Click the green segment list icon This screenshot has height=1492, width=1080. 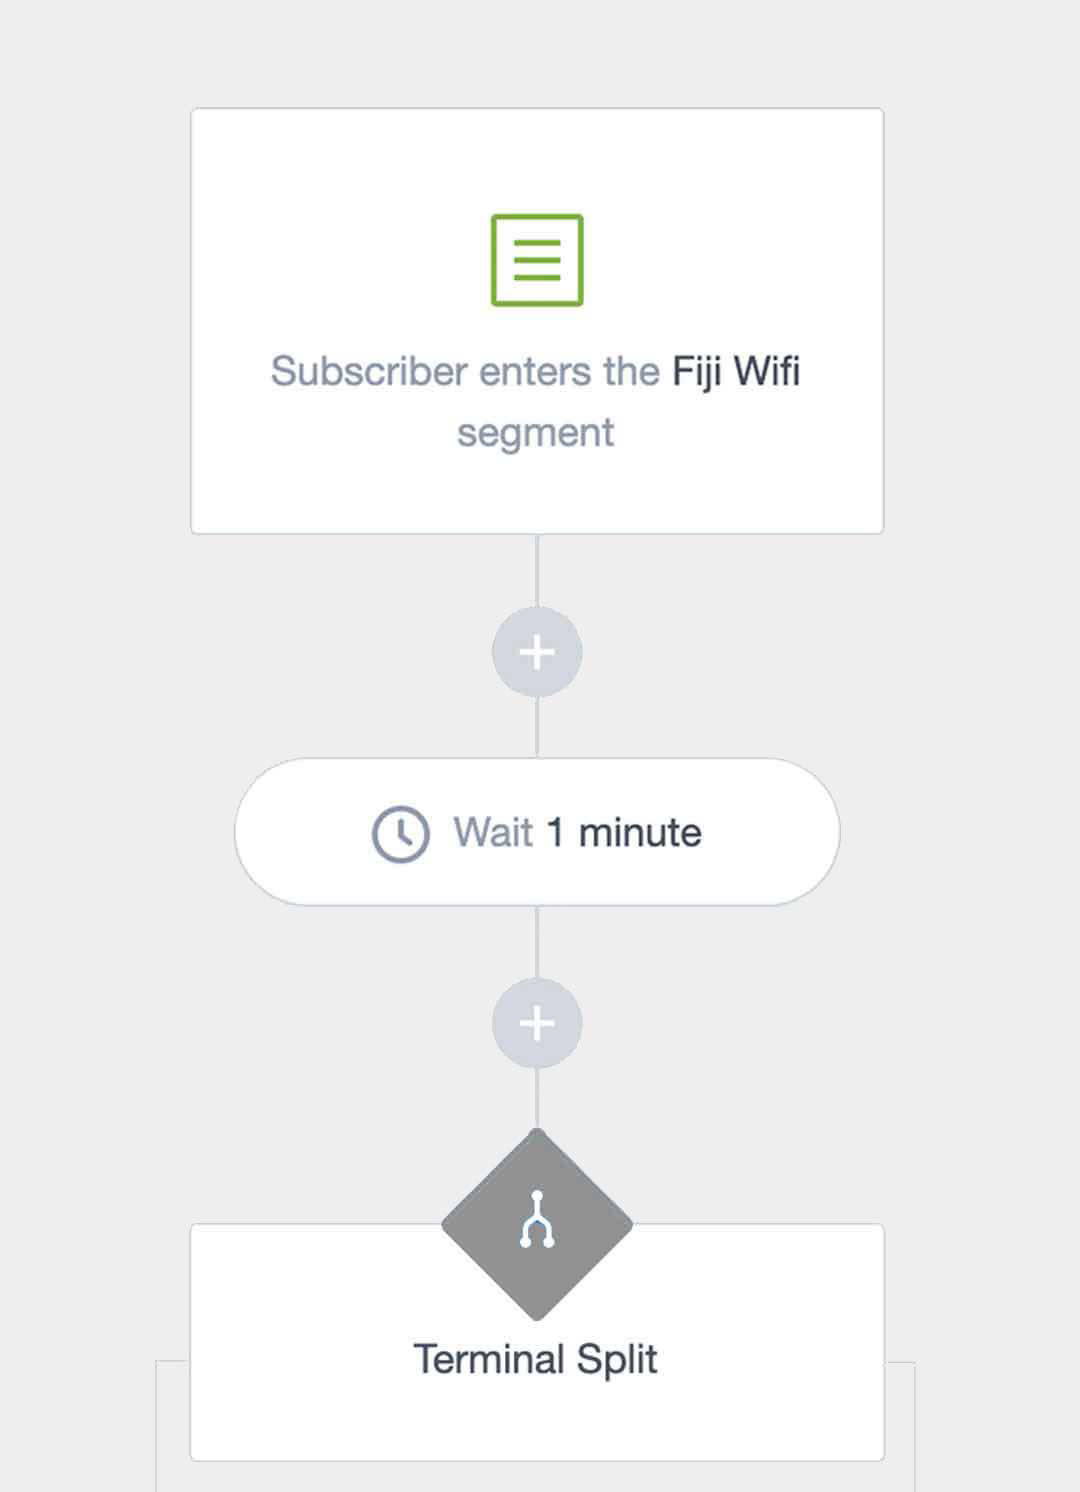click(537, 260)
